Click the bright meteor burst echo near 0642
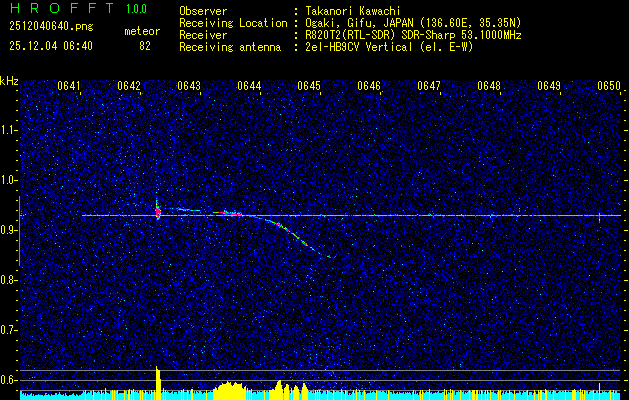 tap(158, 211)
